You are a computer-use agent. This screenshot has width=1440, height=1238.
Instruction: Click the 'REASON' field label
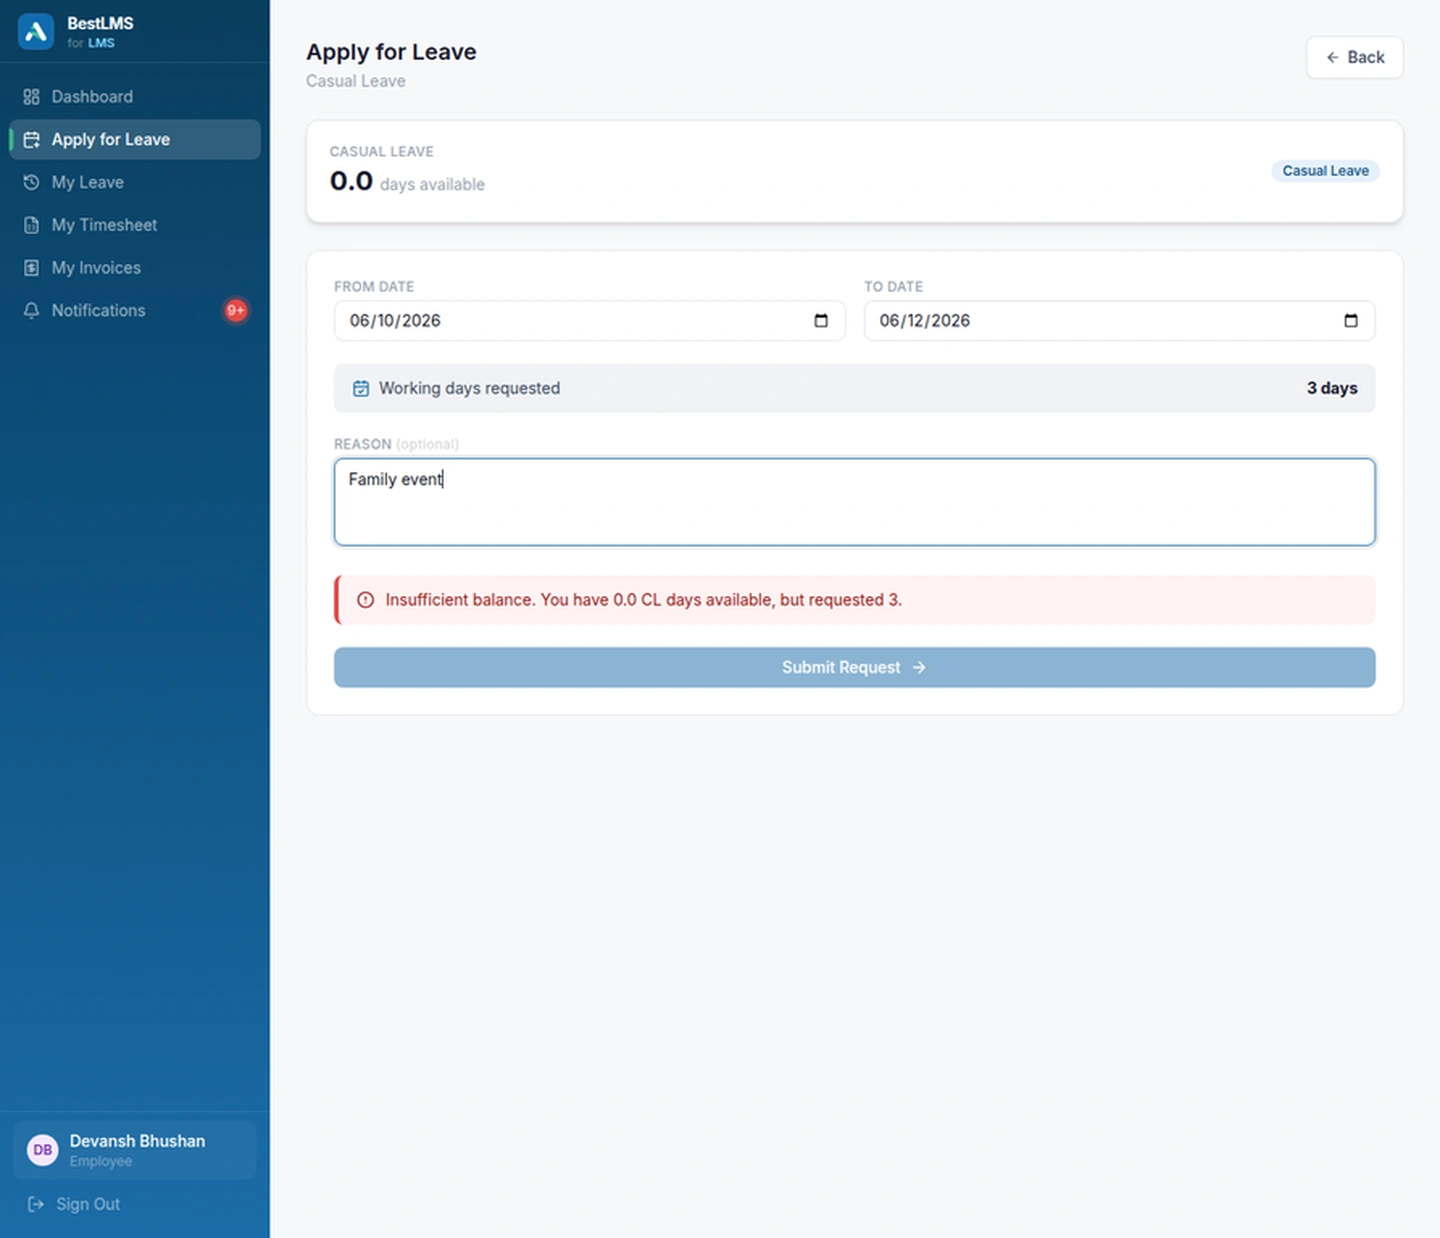point(362,444)
